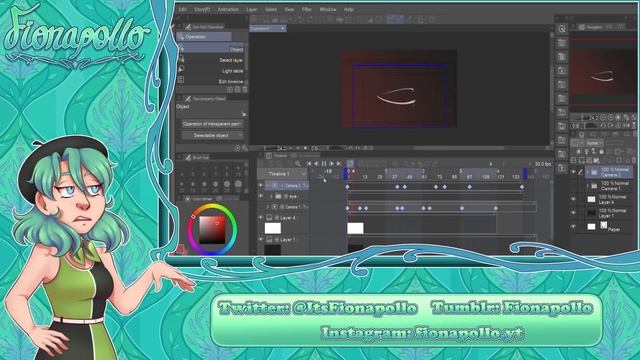This screenshot has width=640, height=360.
Task: Jump to the last frame of the timeline
Action: tap(339, 164)
